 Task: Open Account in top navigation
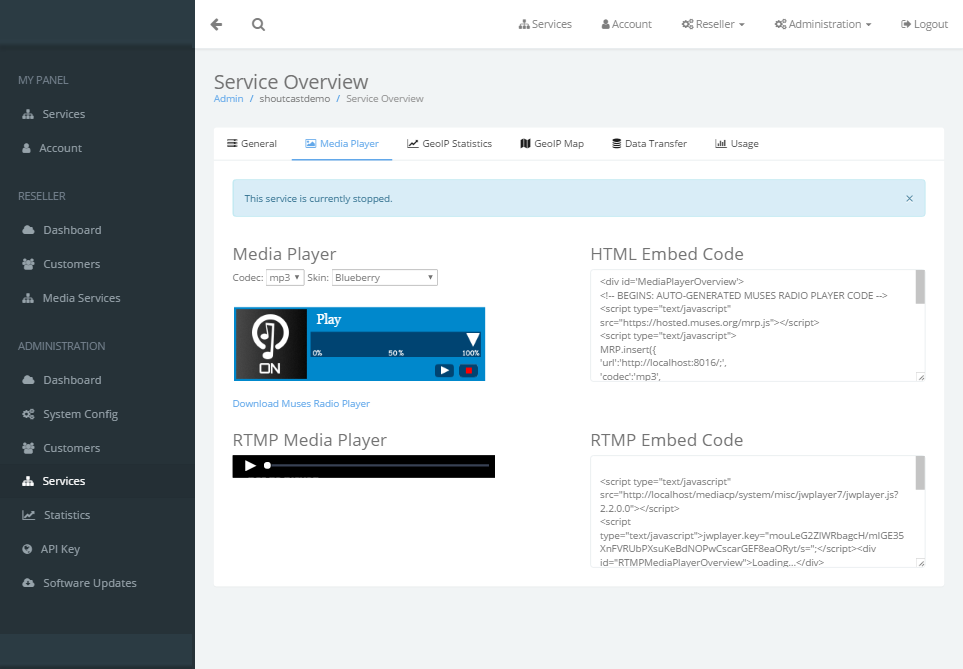[626, 24]
